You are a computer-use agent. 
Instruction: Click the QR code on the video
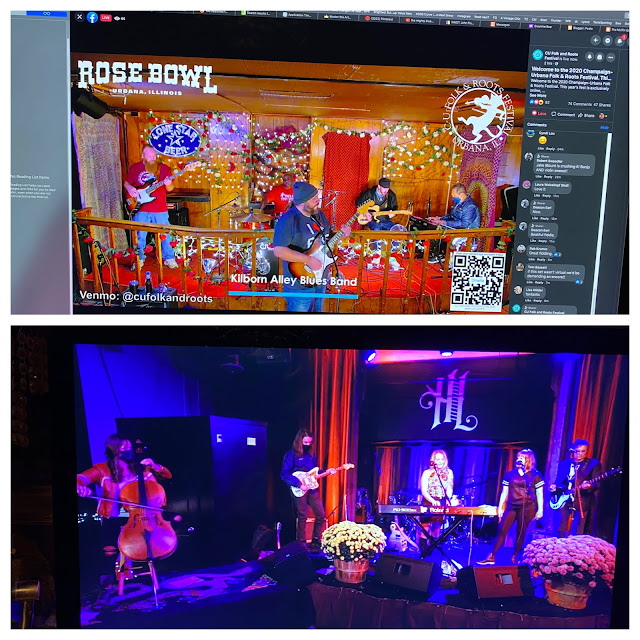tap(478, 281)
